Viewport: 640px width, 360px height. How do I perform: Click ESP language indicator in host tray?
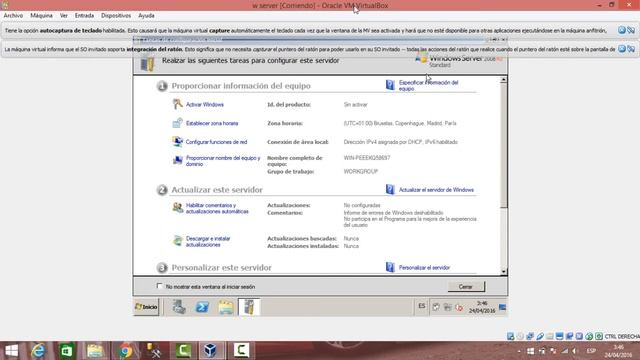(591, 351)
